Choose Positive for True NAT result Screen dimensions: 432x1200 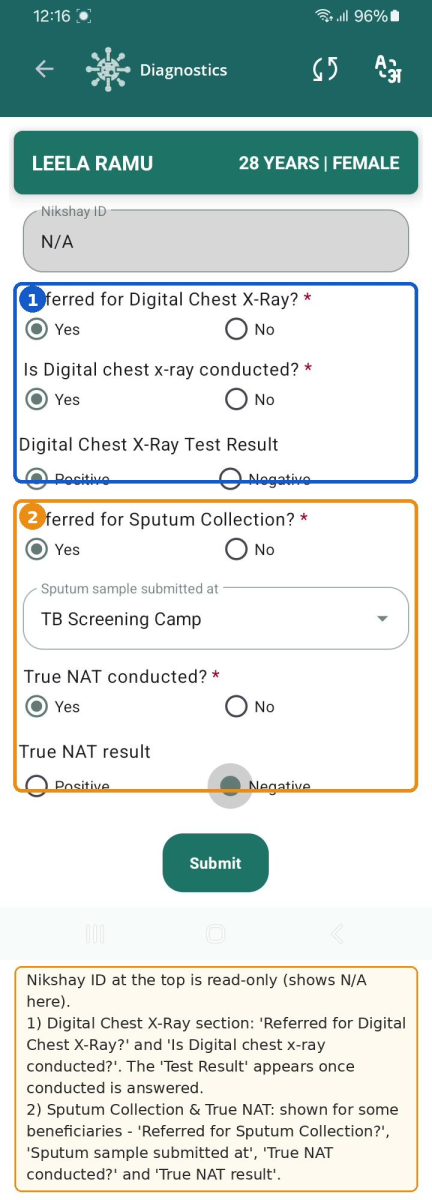coord(36,786)
